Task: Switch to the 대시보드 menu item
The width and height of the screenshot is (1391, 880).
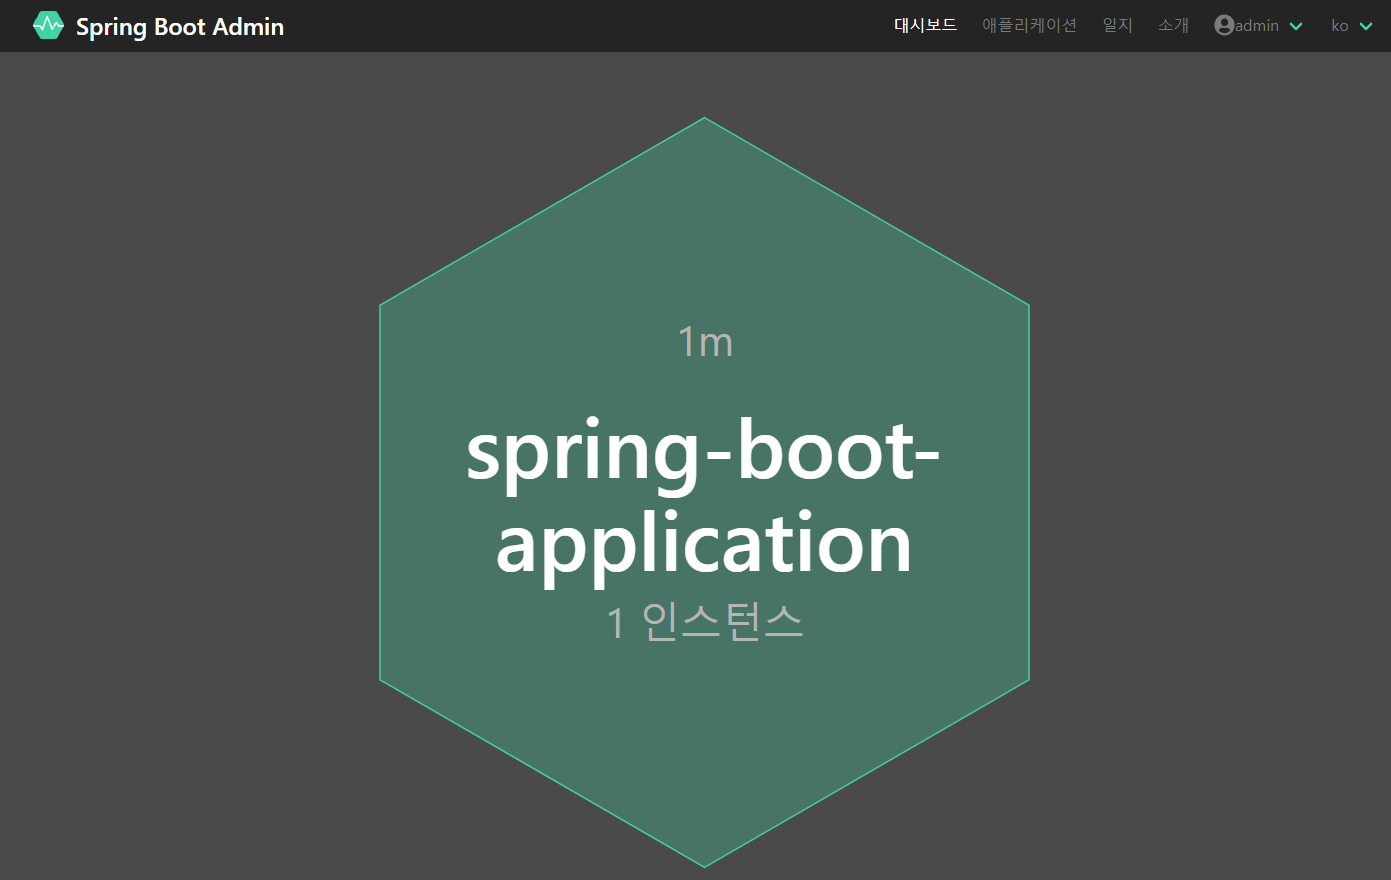Action: pyautogui.click(x=925, y=26)
